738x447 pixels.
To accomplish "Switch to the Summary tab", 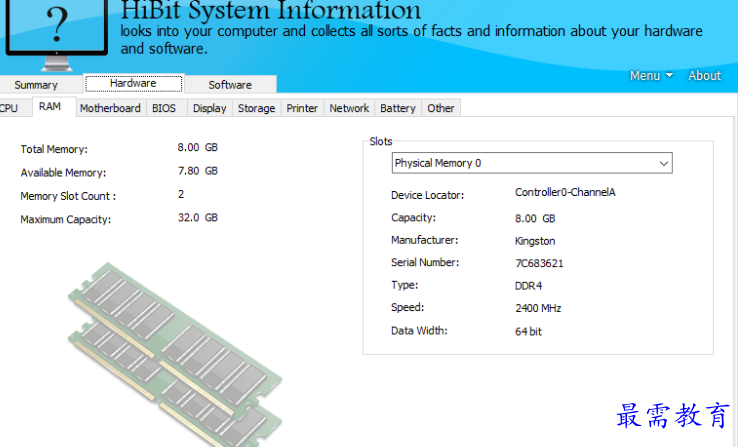I will pos(36,85).
